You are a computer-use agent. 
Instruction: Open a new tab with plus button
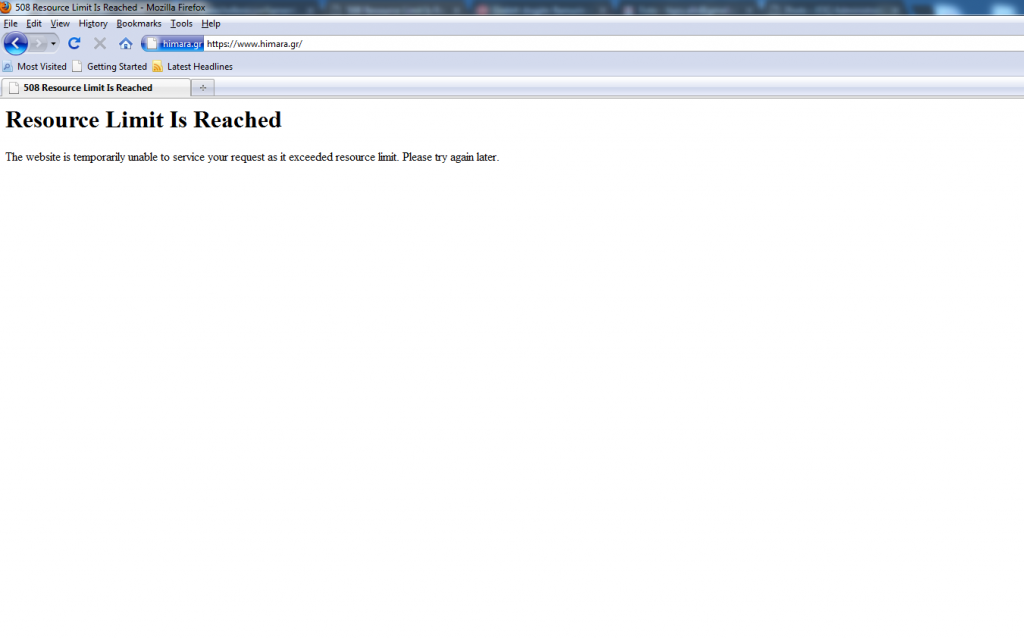203,88
